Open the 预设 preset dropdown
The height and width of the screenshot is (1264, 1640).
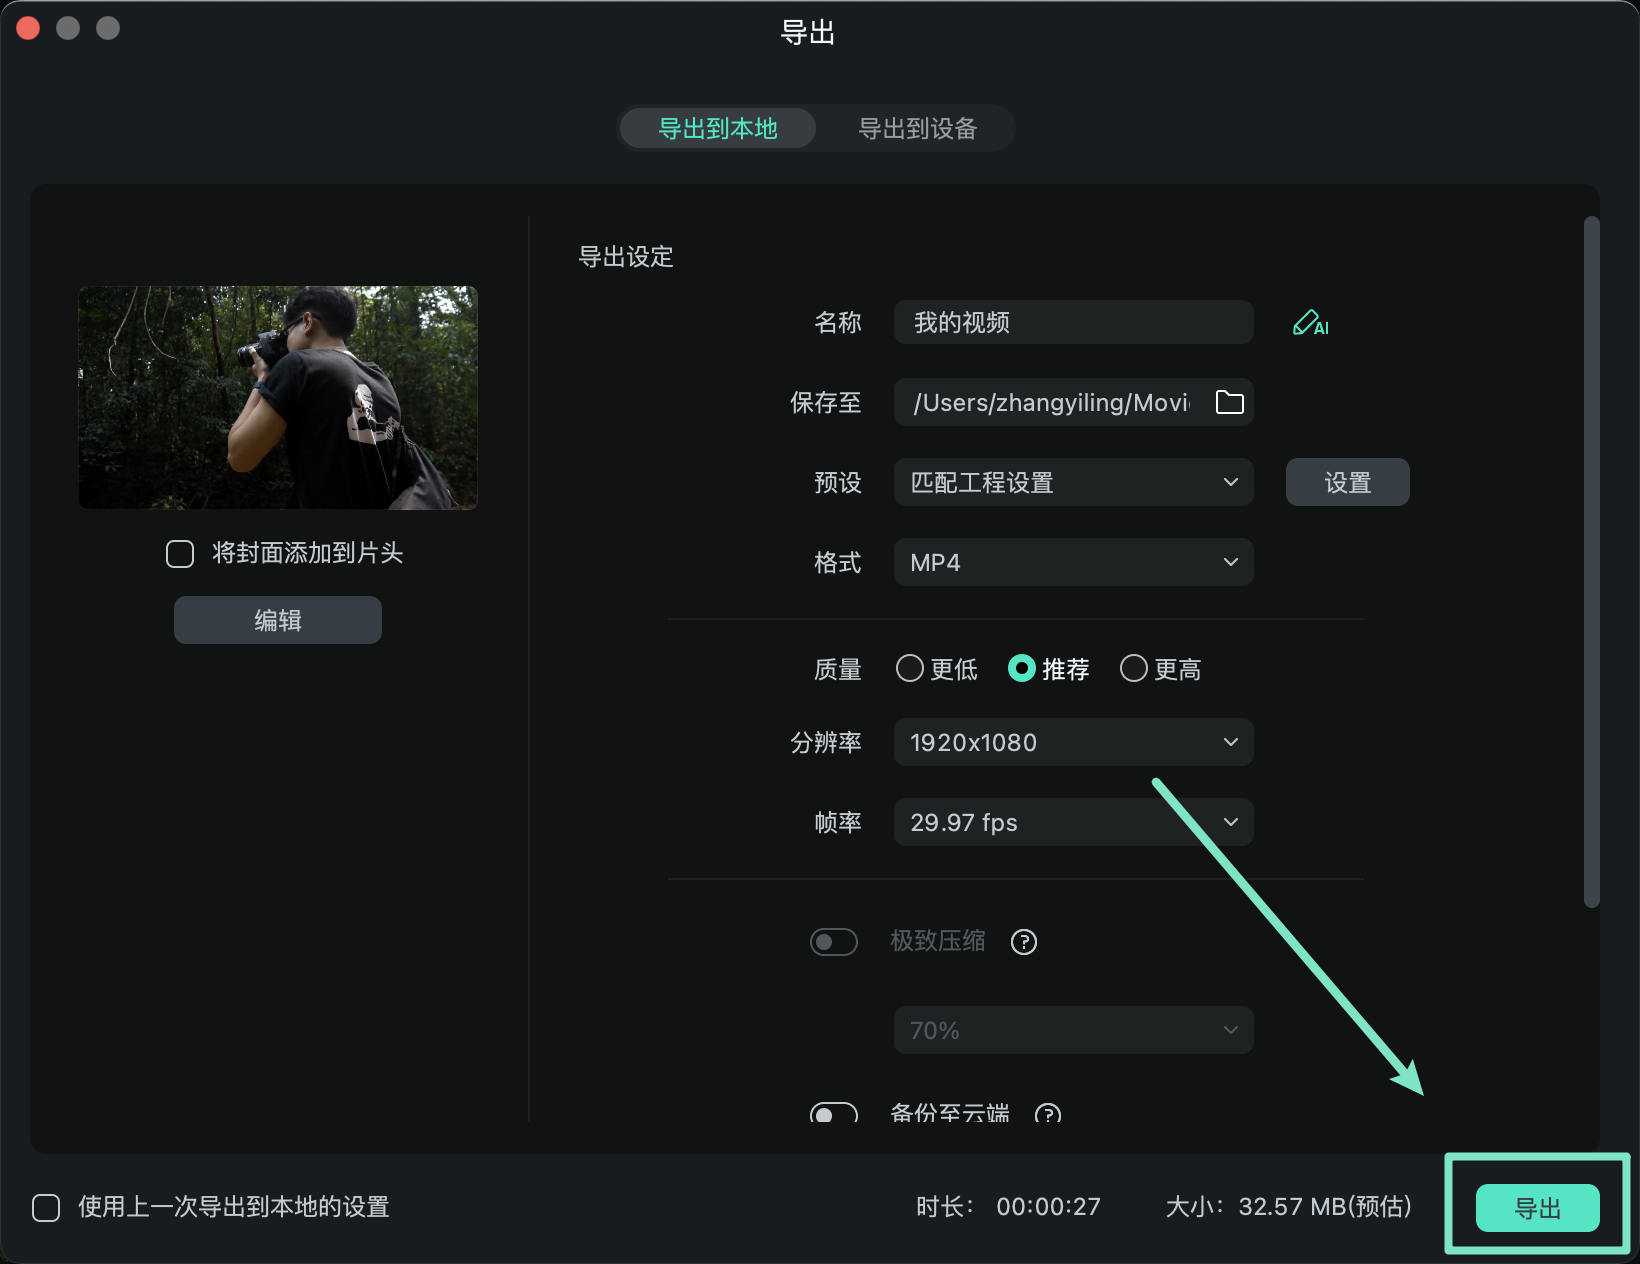pos(1073,482)
